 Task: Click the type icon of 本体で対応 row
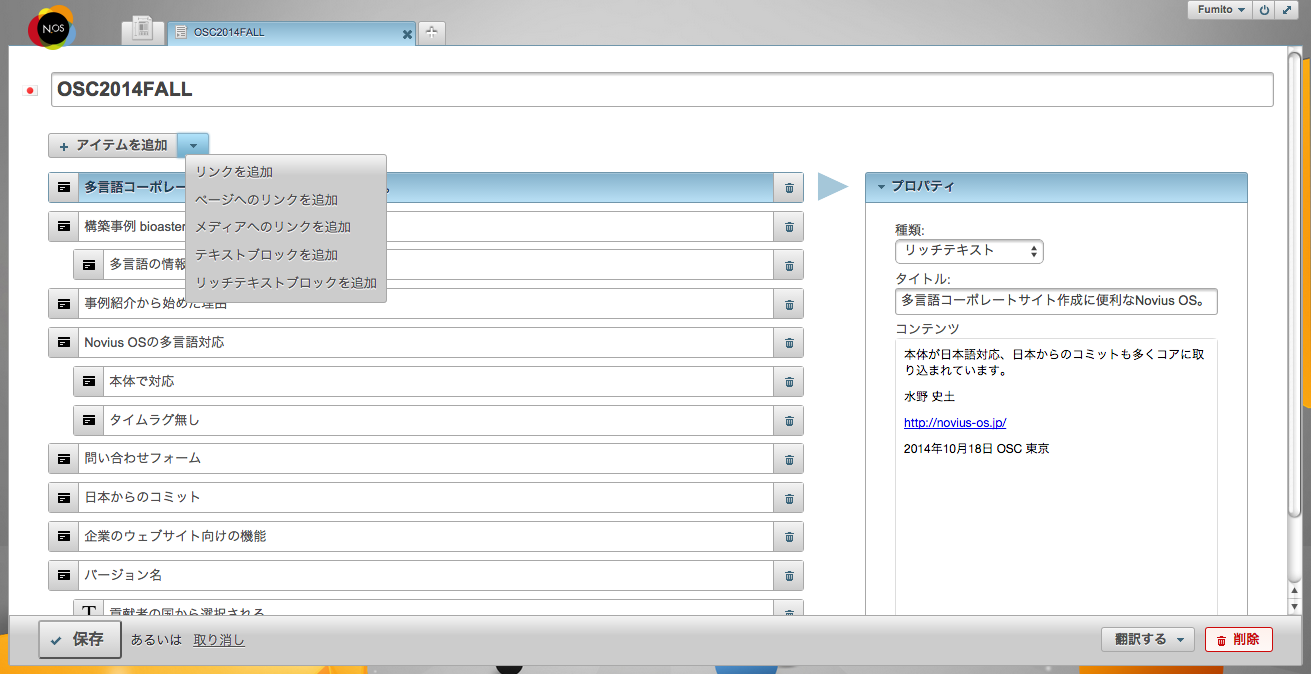pos(89,381)
